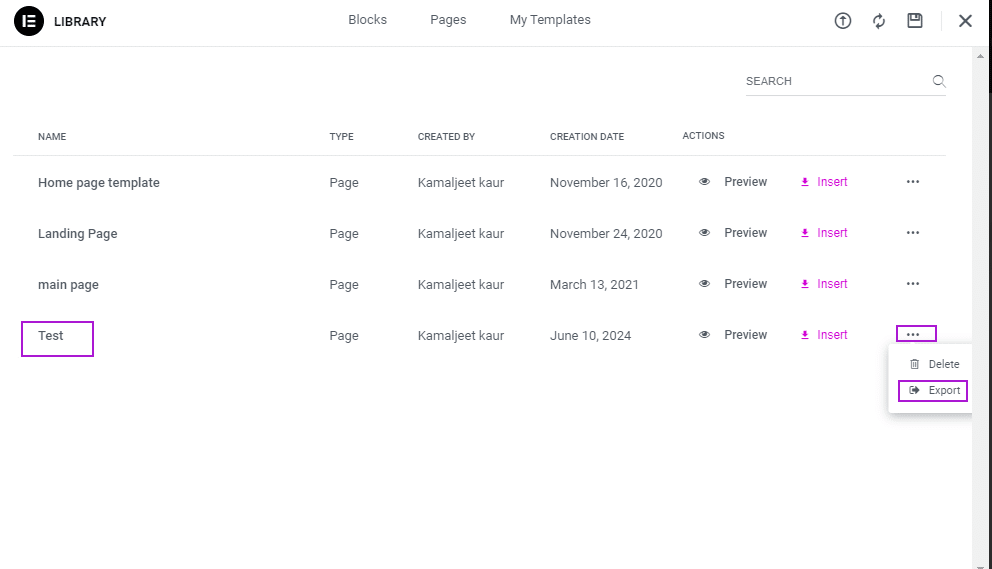Switch to the Blocks tab
Image resolution: width=992 pixels, height=569 pixels.
point(368,20)
